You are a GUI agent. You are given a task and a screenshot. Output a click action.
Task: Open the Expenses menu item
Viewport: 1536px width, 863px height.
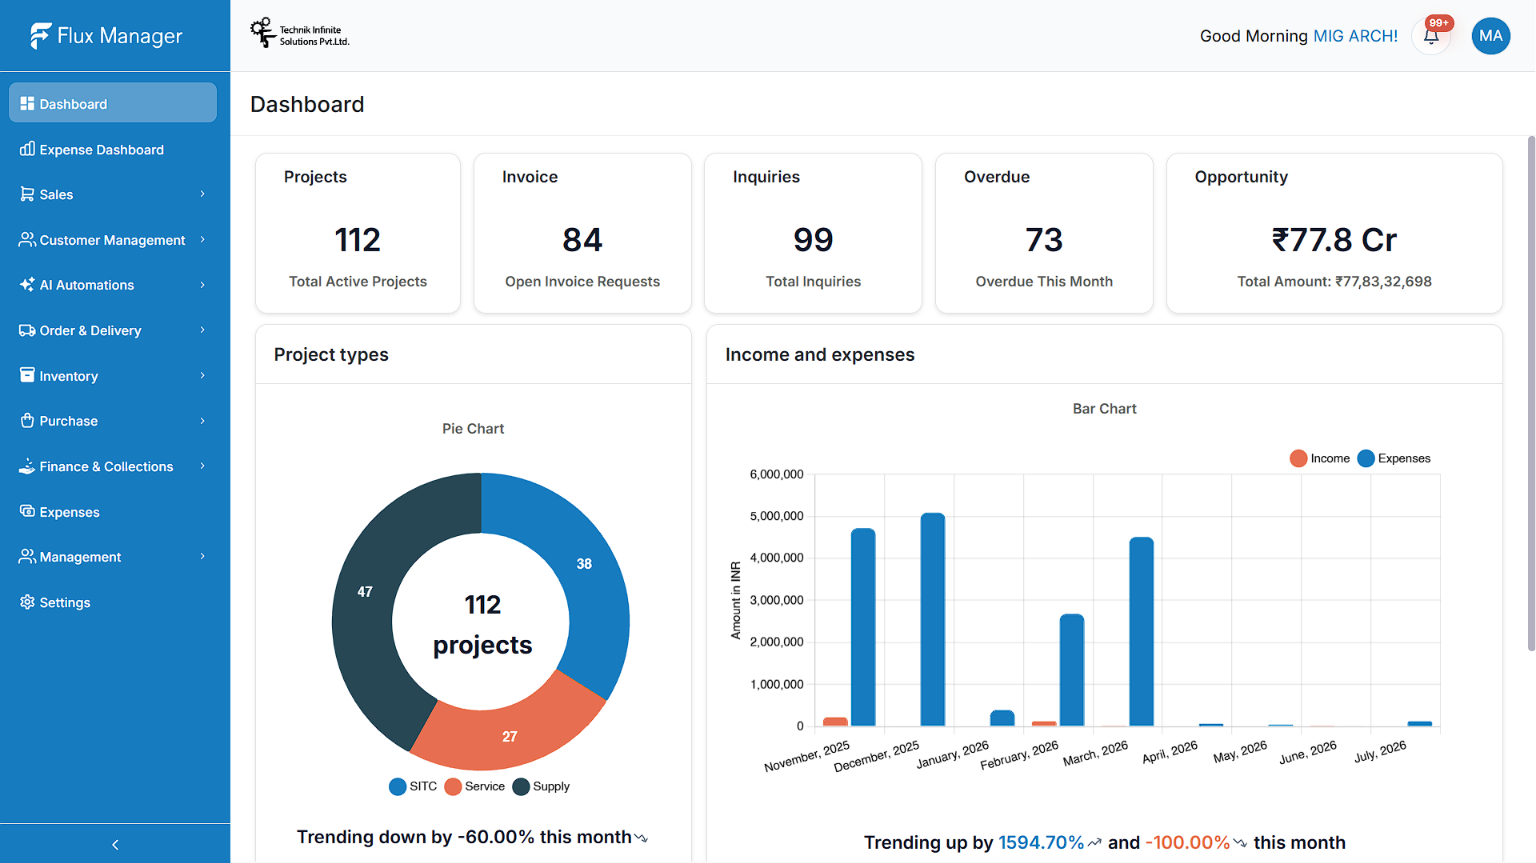(x=113, y=511)
